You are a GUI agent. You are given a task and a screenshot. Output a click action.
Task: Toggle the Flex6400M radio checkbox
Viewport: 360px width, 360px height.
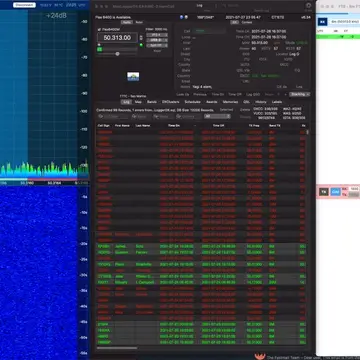tap(99, 29)
